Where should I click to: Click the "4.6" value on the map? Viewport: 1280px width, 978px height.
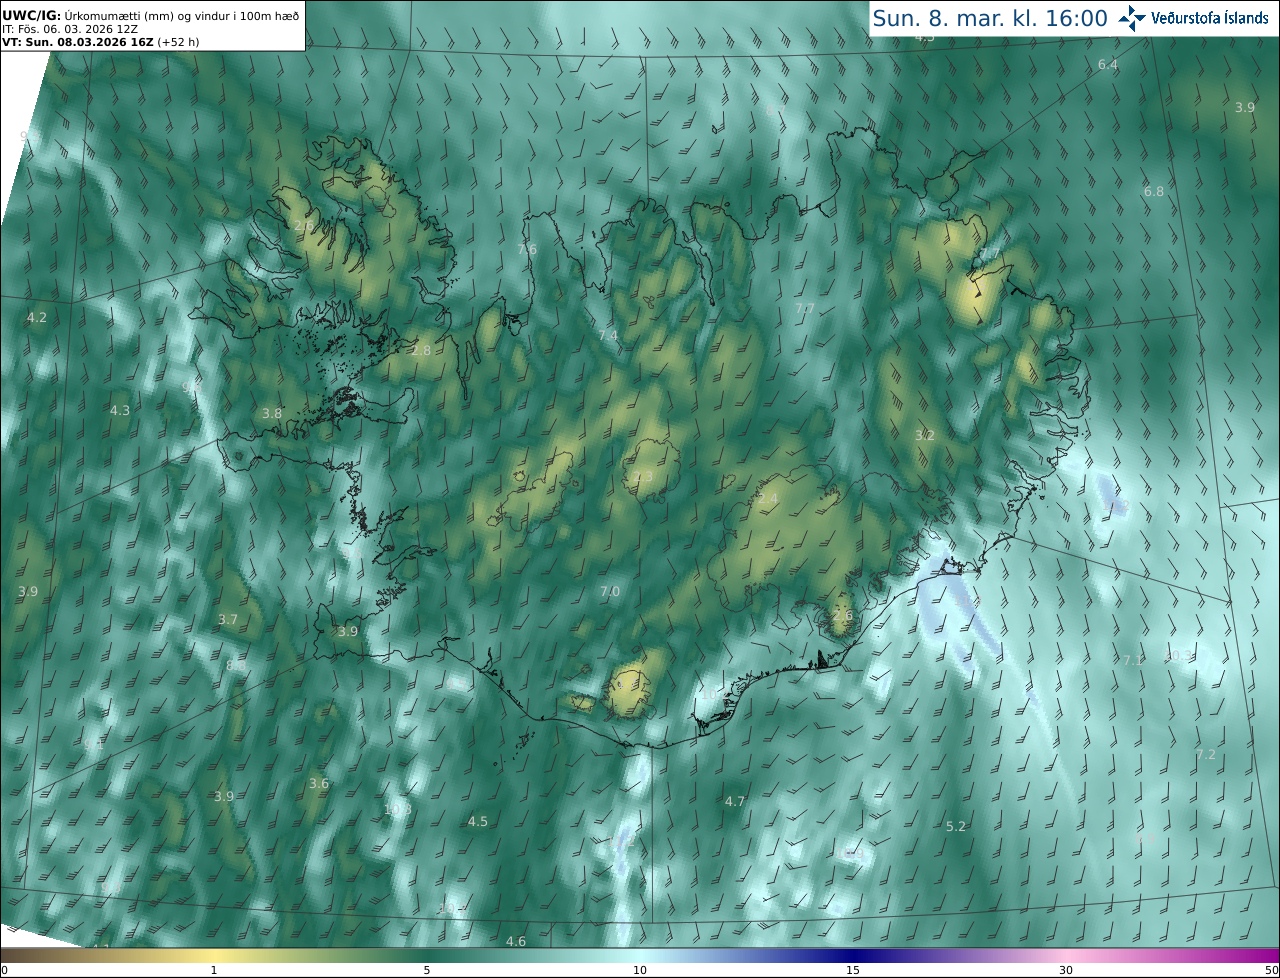516,941
